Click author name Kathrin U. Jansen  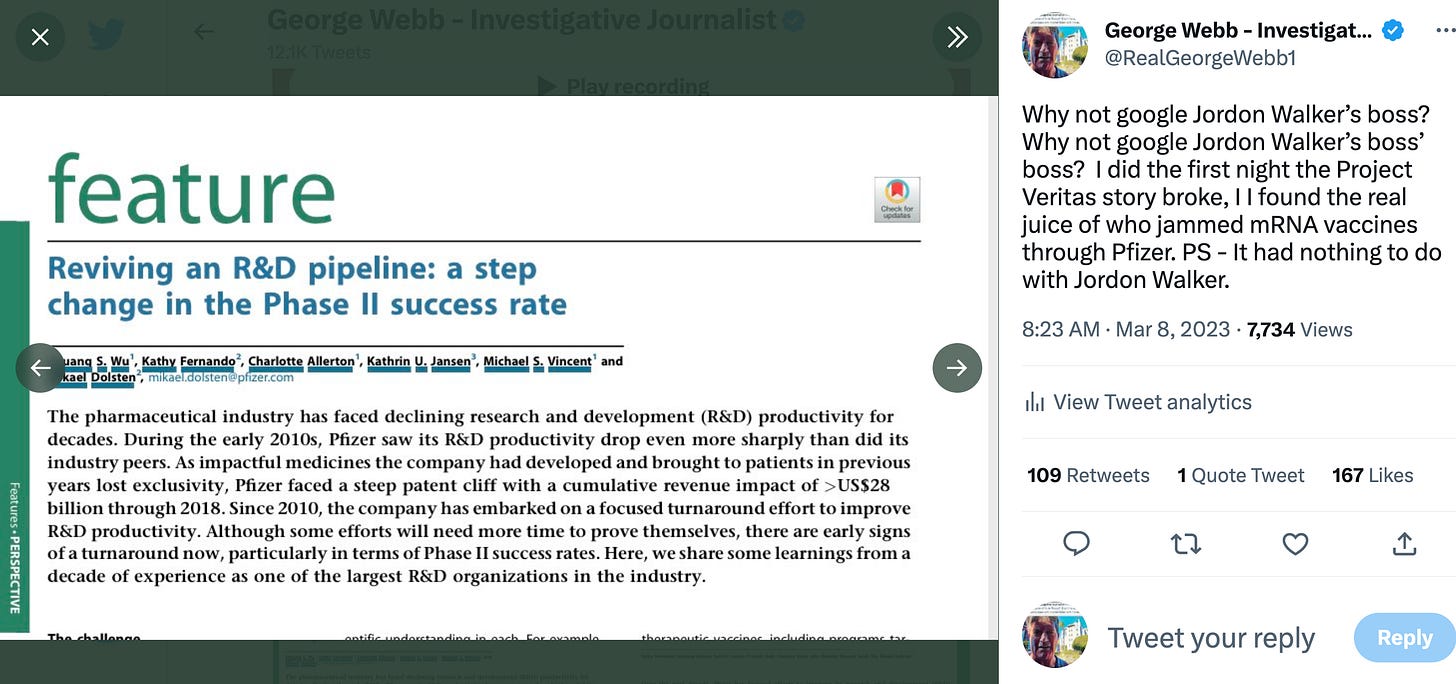[421, 362]
